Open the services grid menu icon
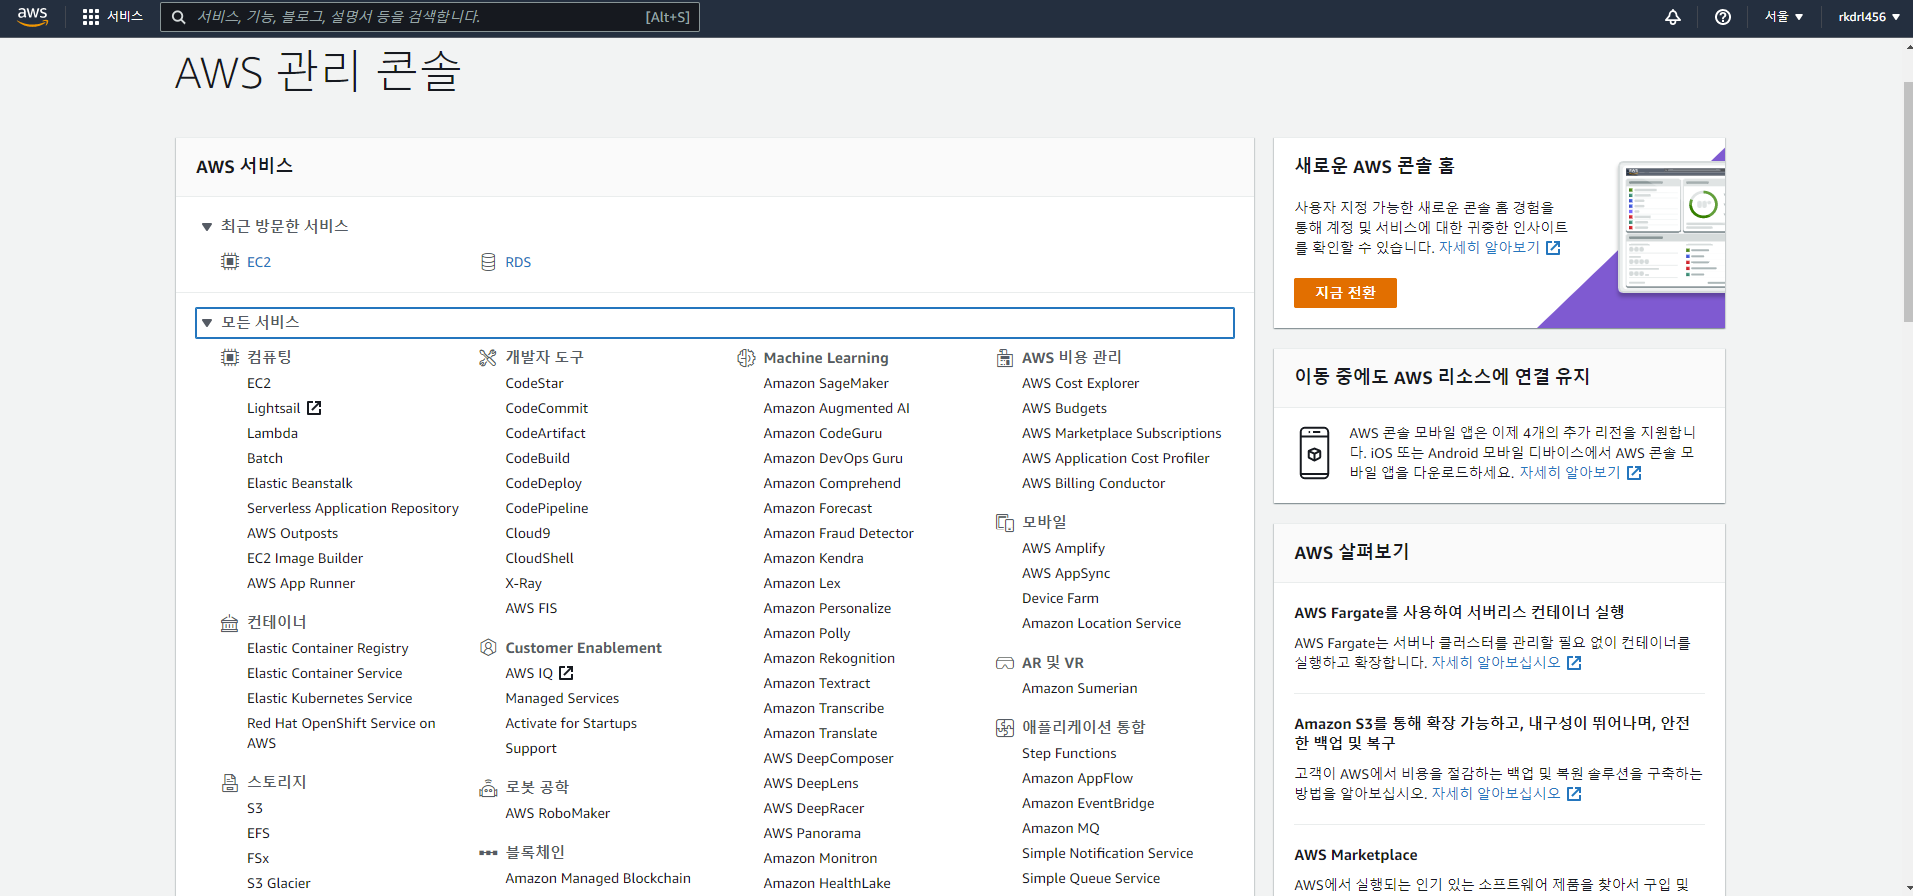 pyautogui.click(x=91, y=17)
